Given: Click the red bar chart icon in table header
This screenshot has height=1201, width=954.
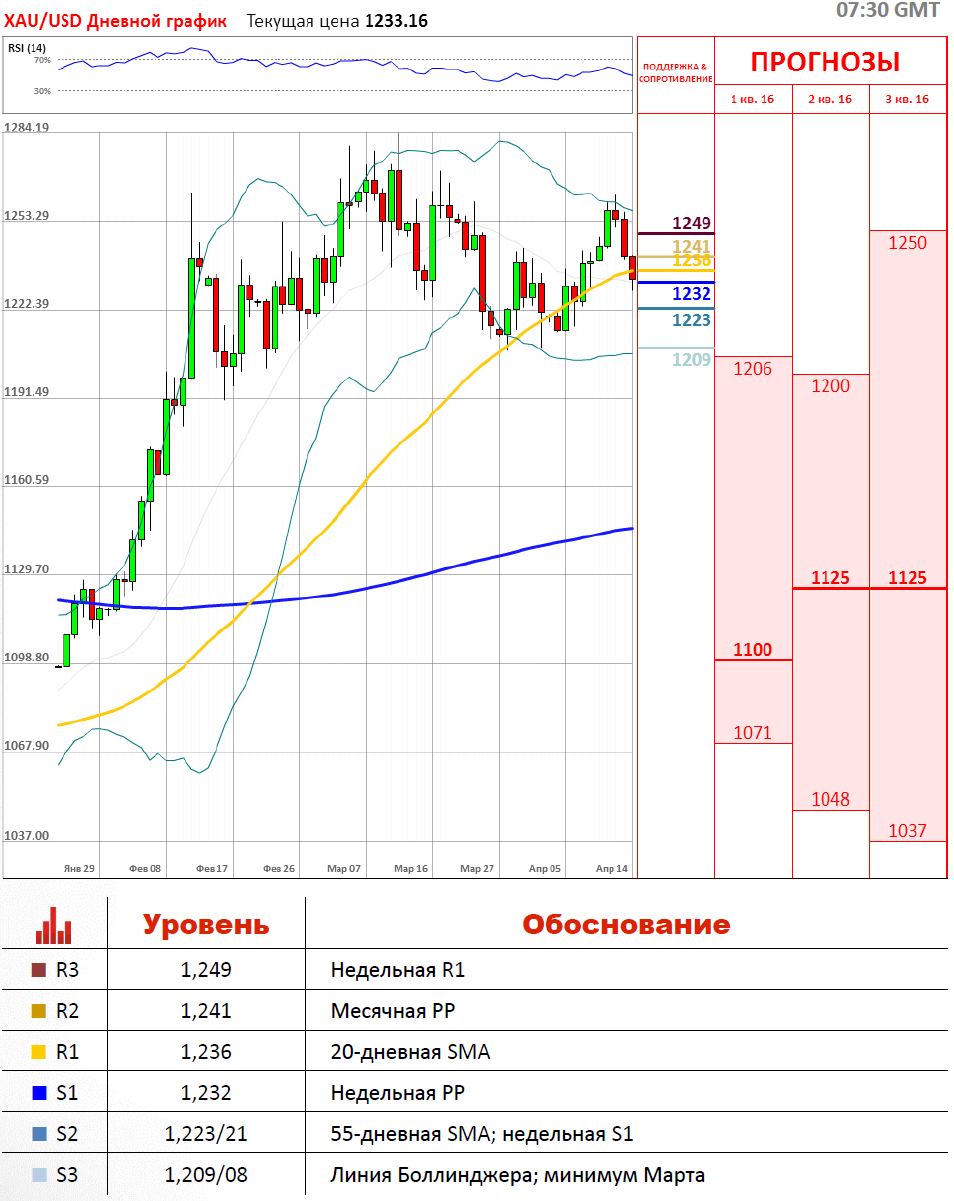Looking at the screenshot, I should pyautogui.click(x=54, y=925).
